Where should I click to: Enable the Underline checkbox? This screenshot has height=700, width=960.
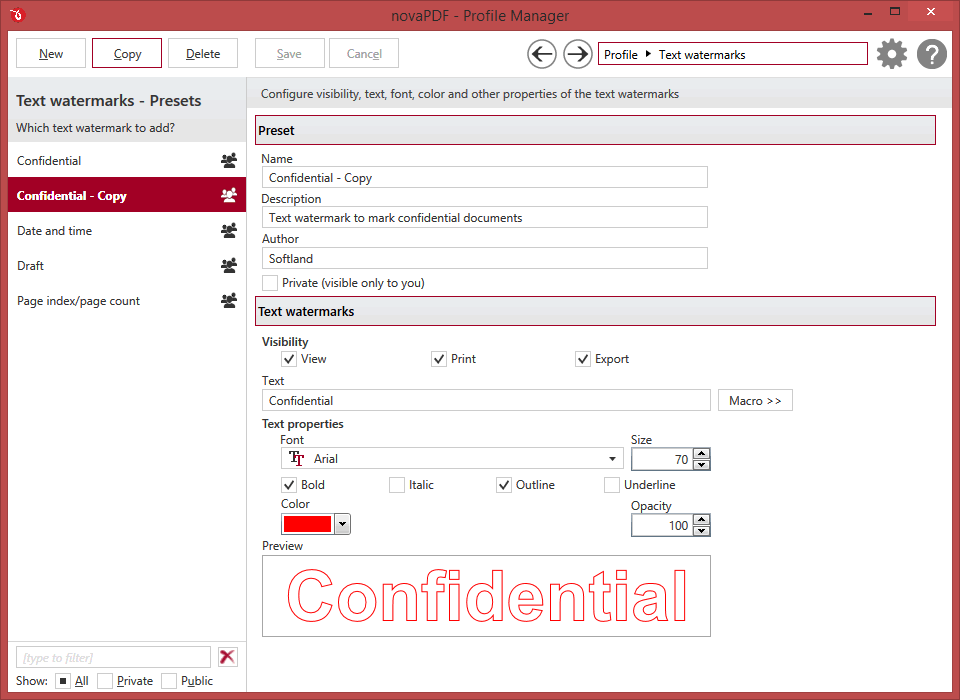[x=612, y=485]
